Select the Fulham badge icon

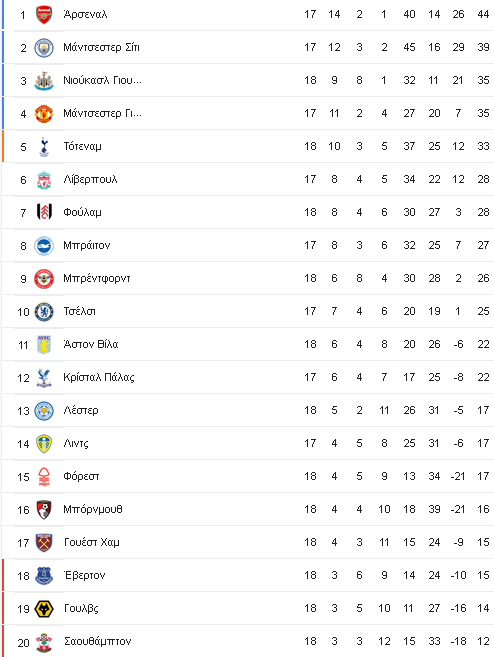tap(44, 212)
